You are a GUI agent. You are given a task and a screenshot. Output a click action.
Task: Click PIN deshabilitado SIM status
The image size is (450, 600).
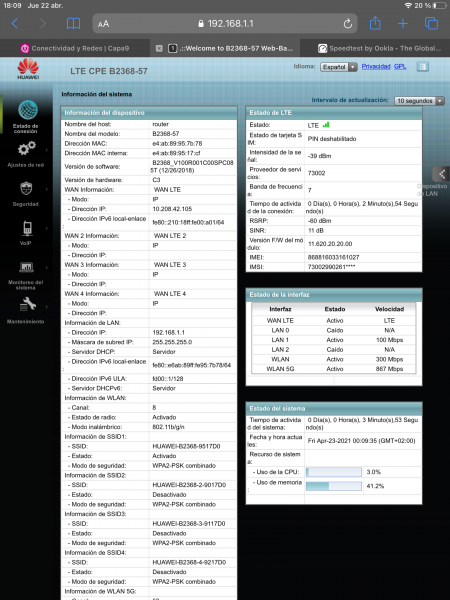point(332,139)
